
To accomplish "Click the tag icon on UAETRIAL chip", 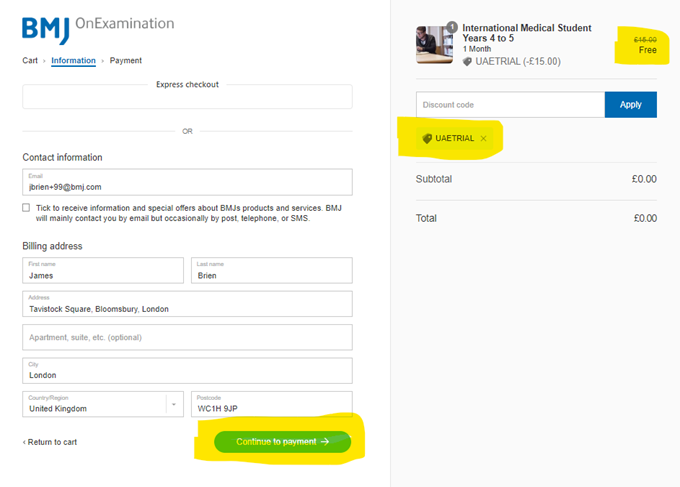I will [x=427, y=139].
